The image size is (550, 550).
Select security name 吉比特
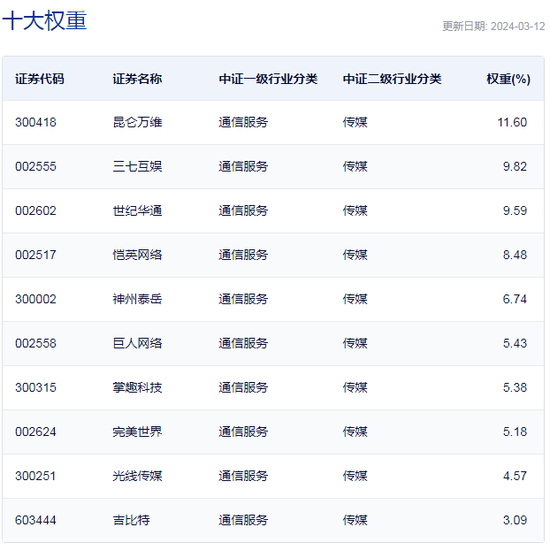(x=132, y=520)
